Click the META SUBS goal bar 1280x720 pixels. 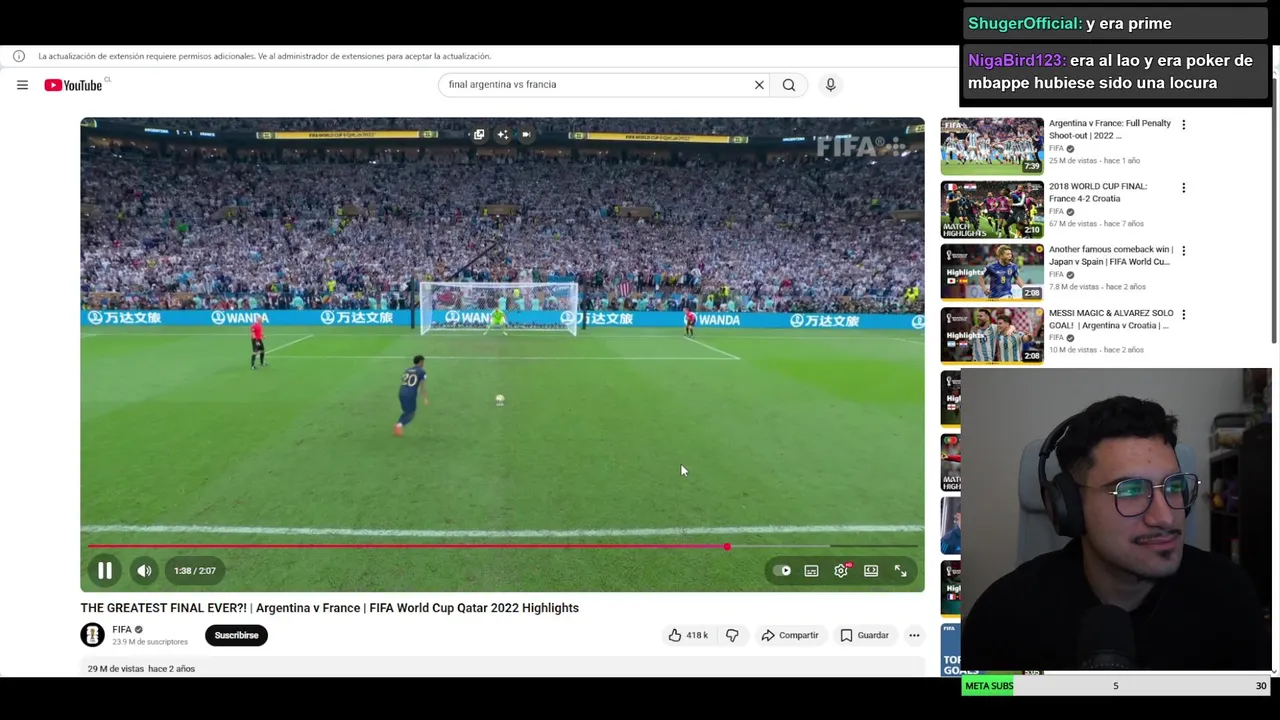click(x=1116, y=686)
